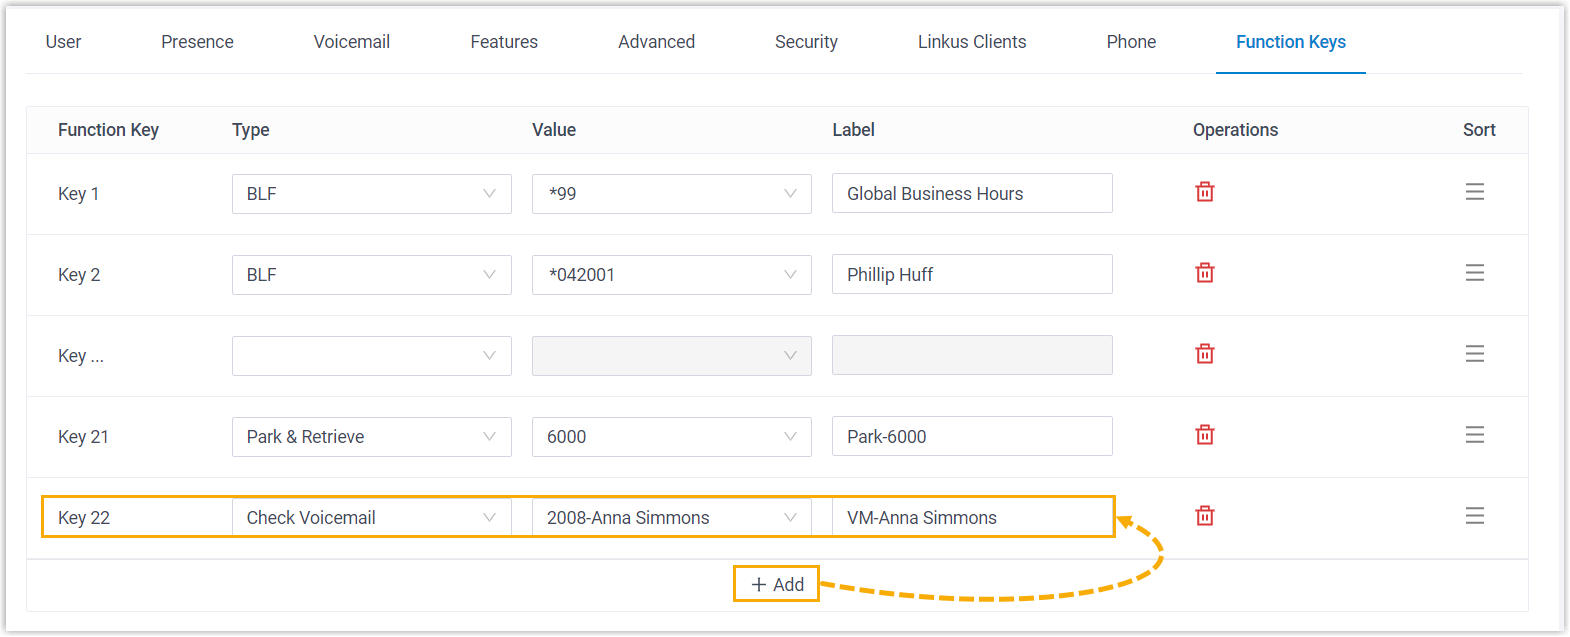Click sort handle for Key 22 row
This screenshot has width=1570, height=637.
tap(1474, 516)
